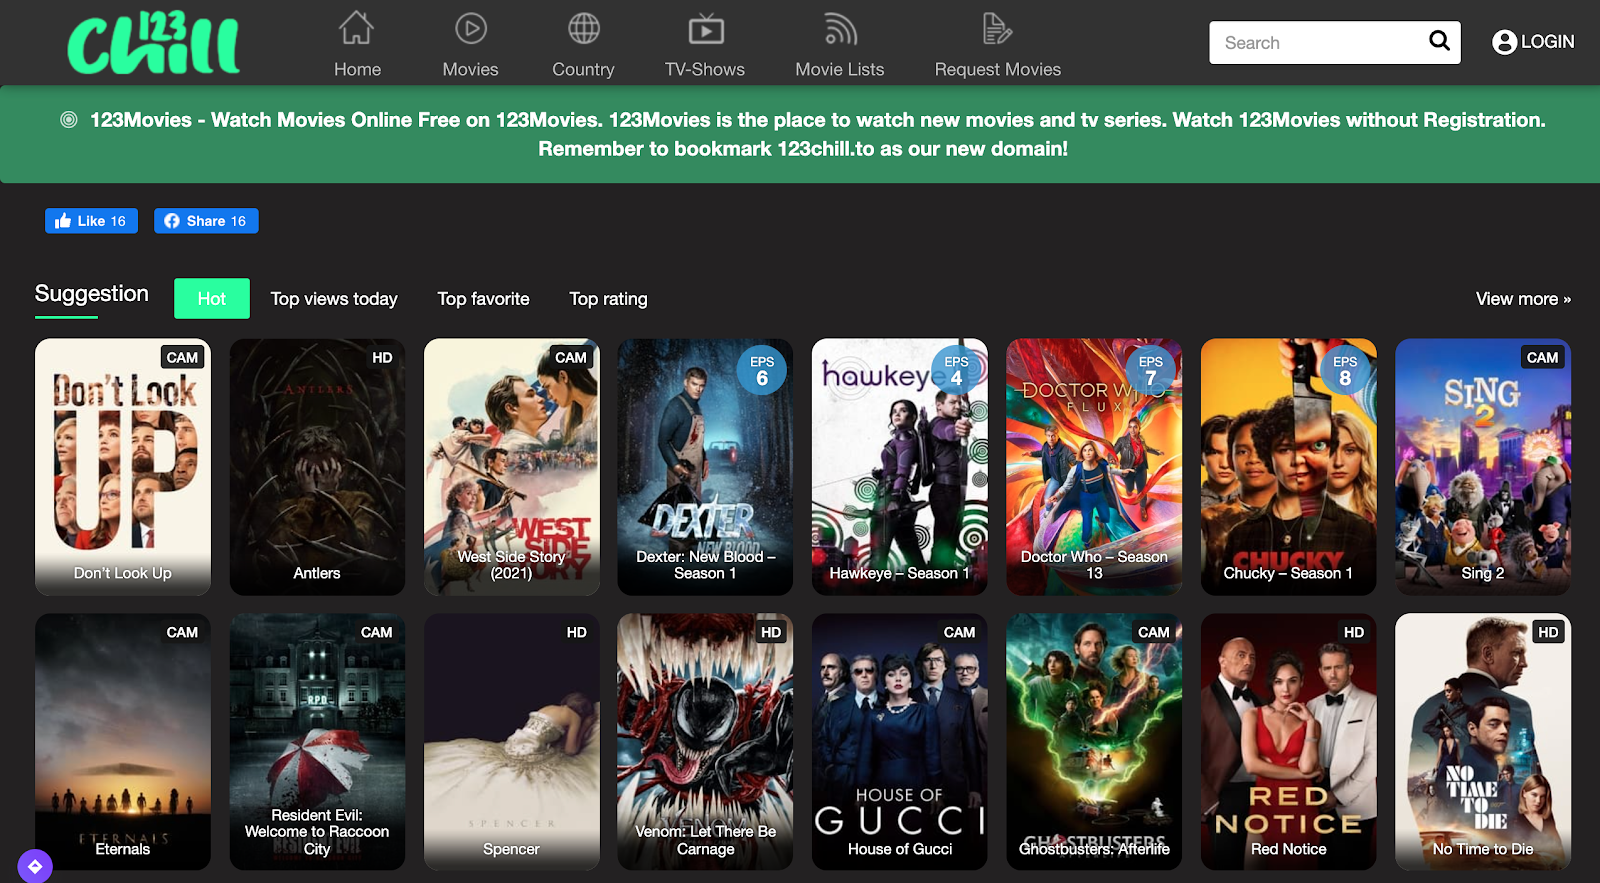
Task: Click the user avatar icon beside LOGIN
Action: 1504,42
